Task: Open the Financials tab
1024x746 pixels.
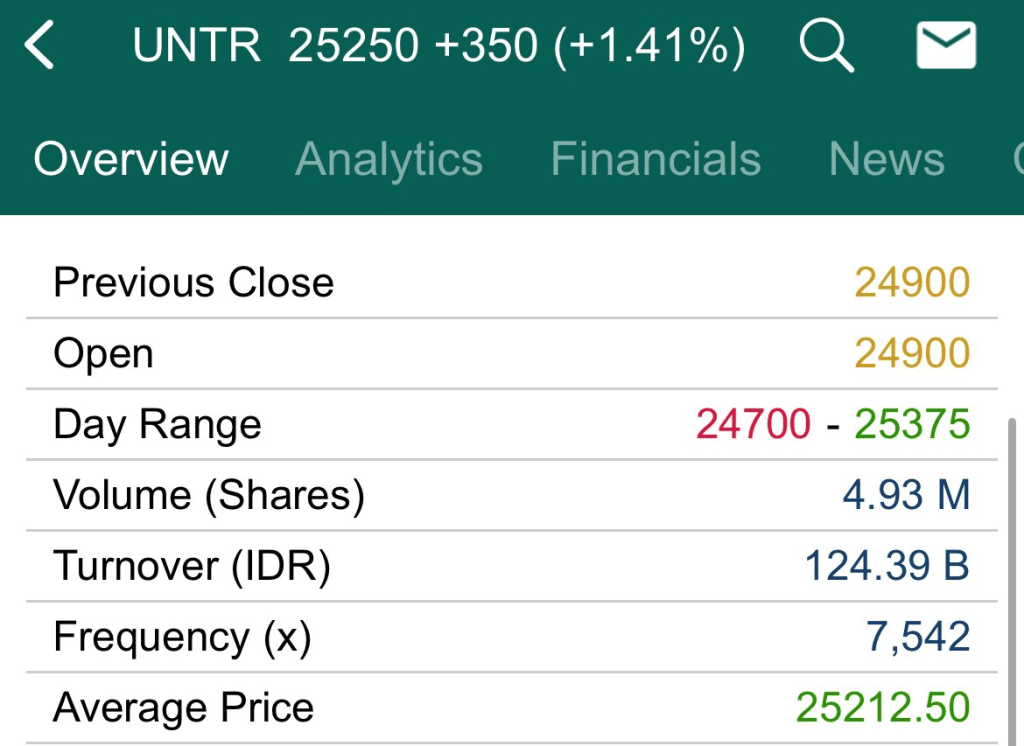Action: click(655, 160)
